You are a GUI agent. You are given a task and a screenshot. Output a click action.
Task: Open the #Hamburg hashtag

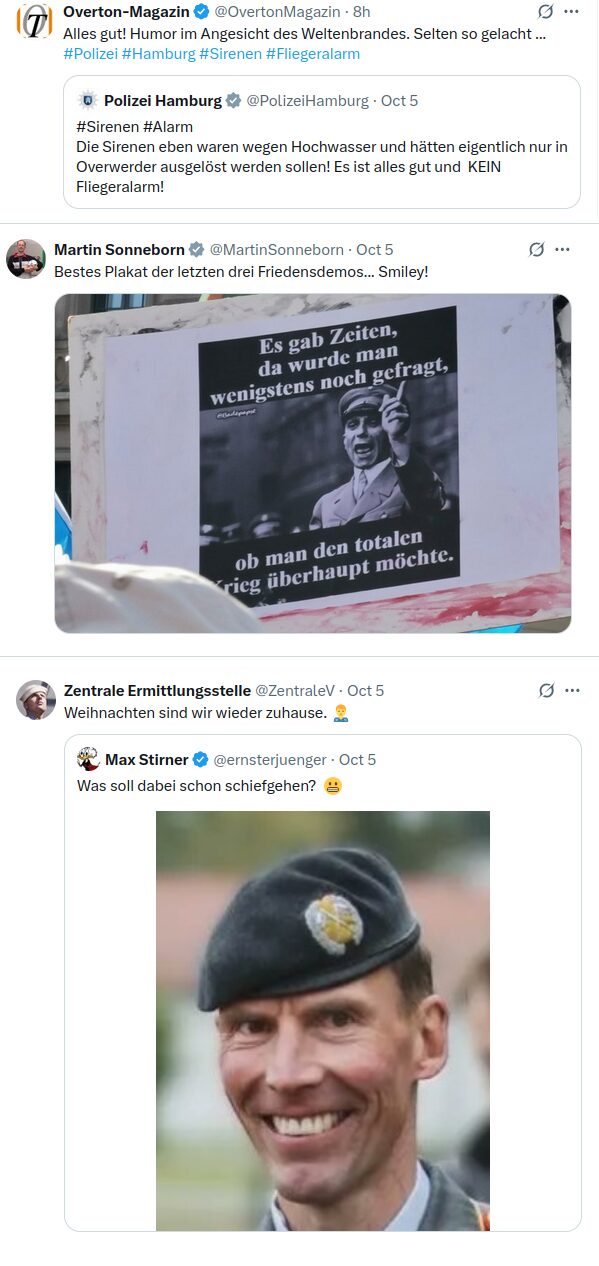(x=158, y=53)
